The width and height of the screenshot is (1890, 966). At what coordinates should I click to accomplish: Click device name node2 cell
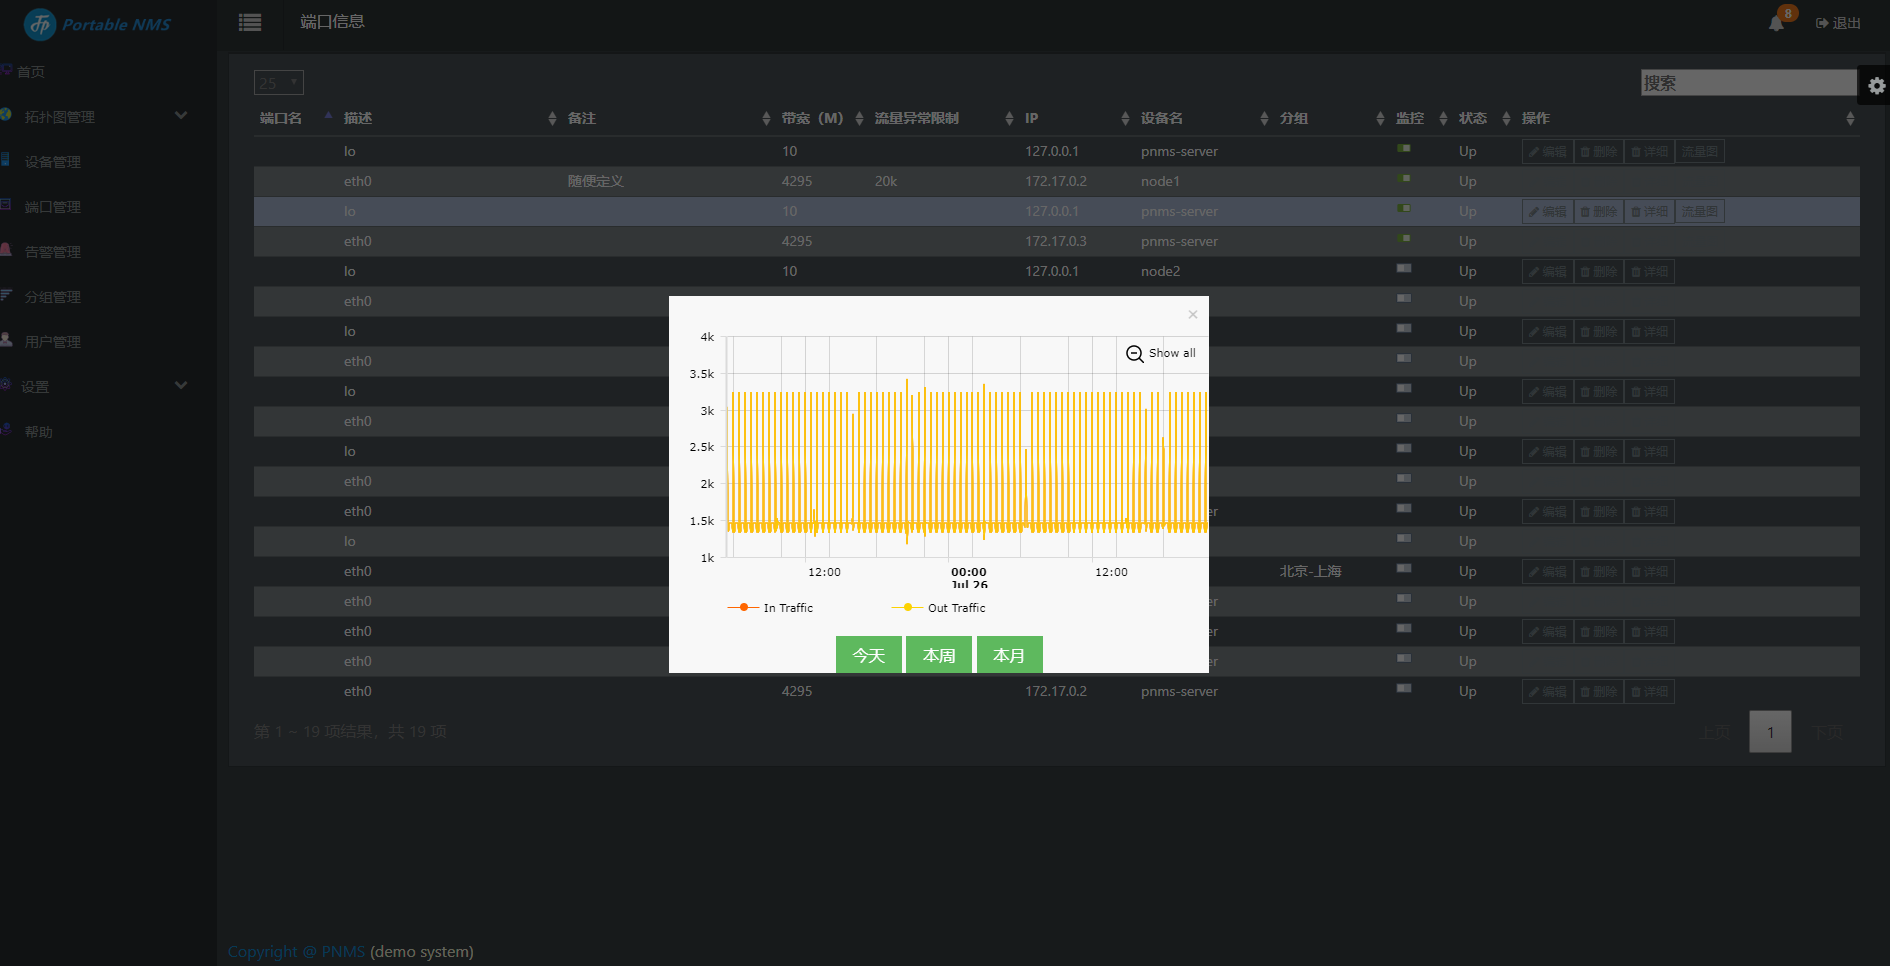[1160, 272]
